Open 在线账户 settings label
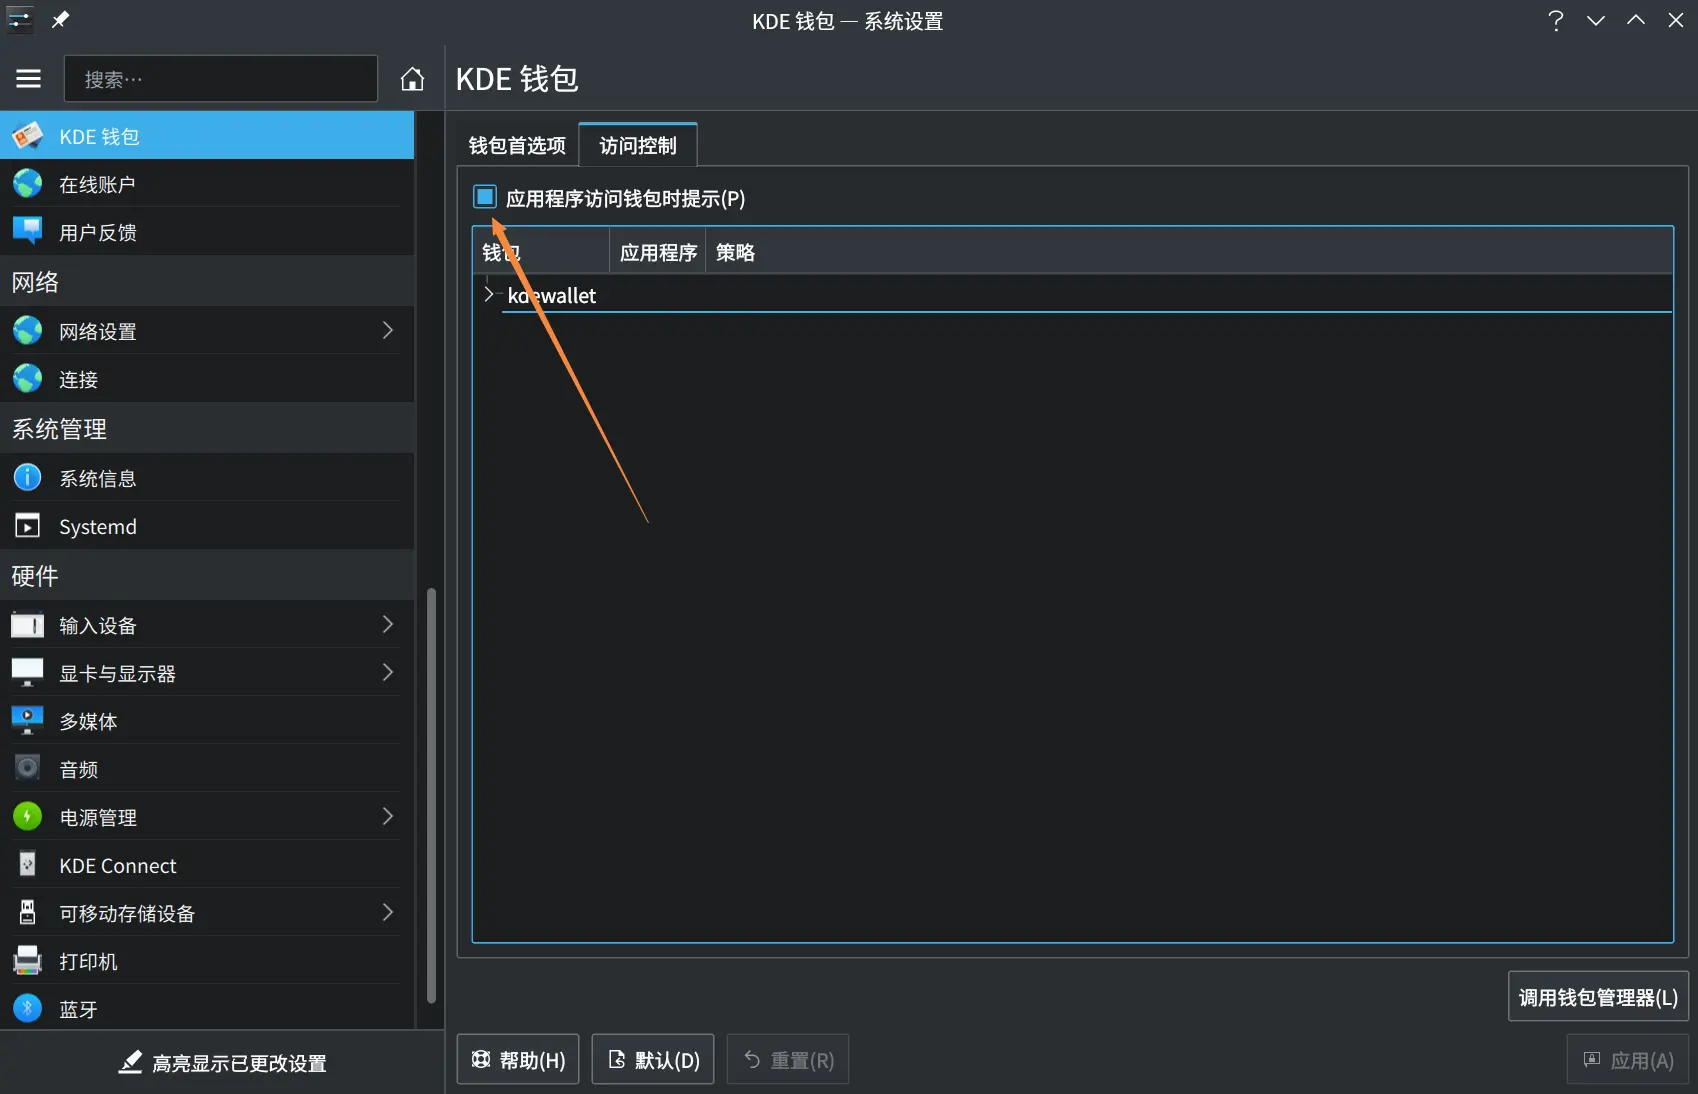The width and height of the screenshot is (1698, 1094). [97, 184]
